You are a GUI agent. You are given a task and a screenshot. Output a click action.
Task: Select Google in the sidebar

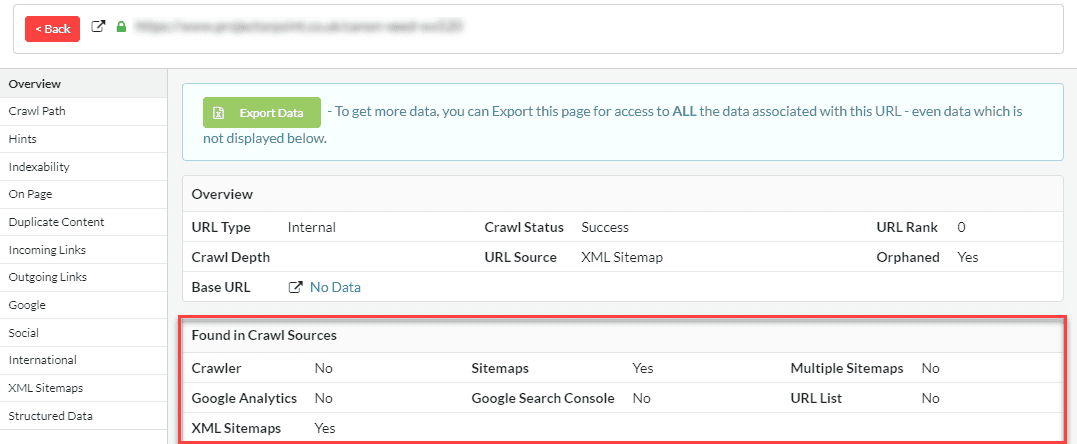[x=84, y=305]
